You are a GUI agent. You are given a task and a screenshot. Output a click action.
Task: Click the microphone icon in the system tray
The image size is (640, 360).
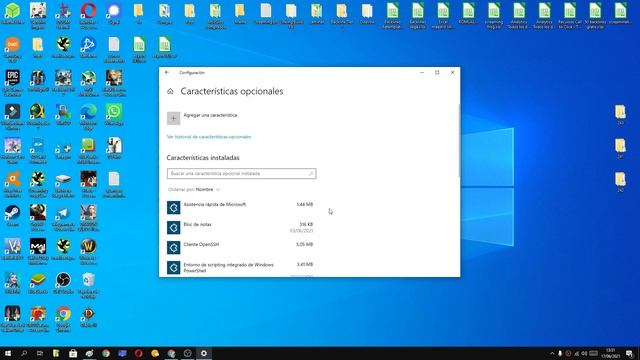(560, 353)
